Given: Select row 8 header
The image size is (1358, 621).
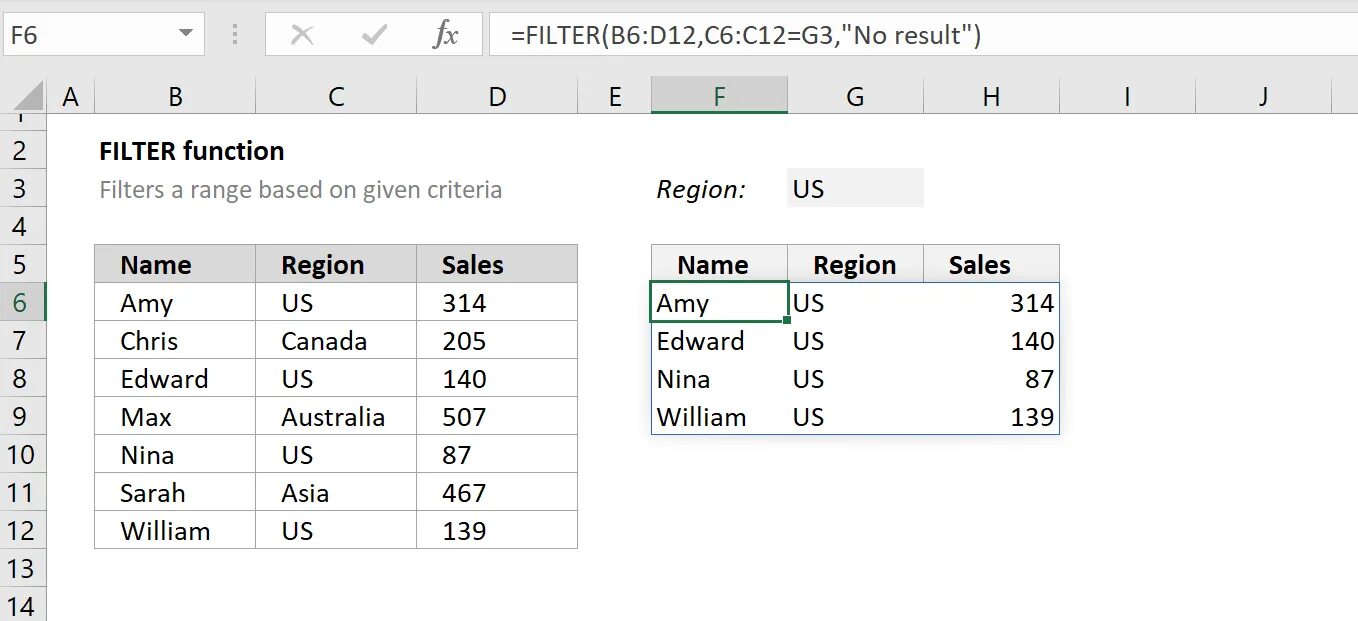Looking at the screenshot, I should click(x=22, y=379).
